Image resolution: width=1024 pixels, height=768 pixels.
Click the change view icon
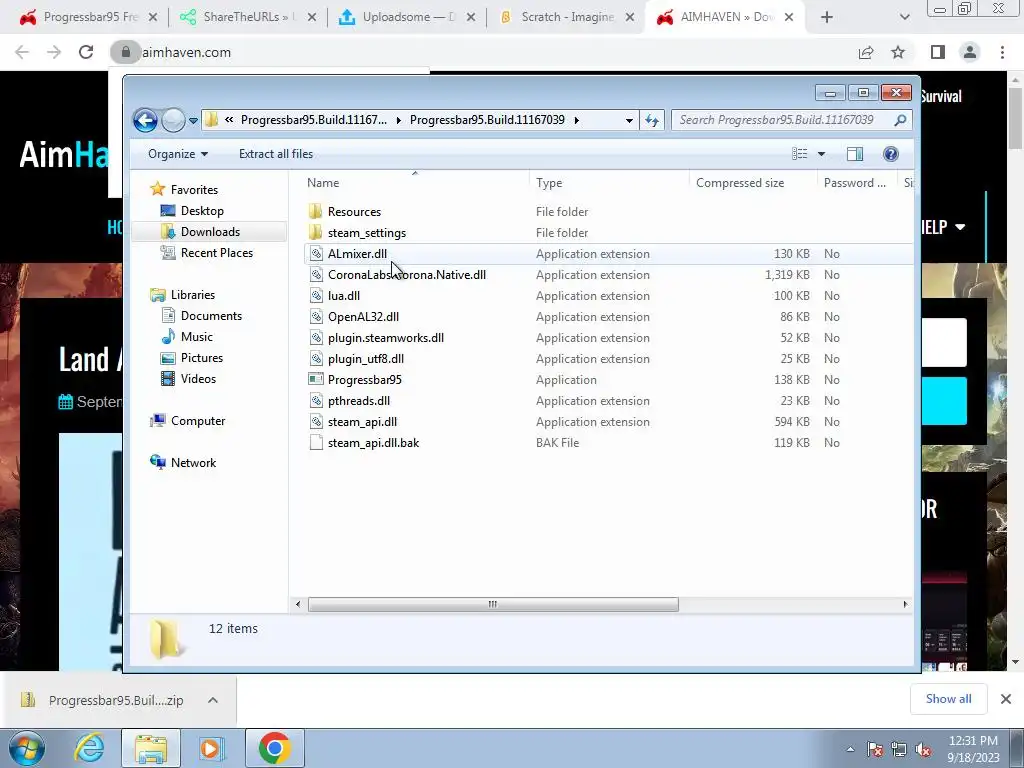pyautogui.click(x=800, y=154)
